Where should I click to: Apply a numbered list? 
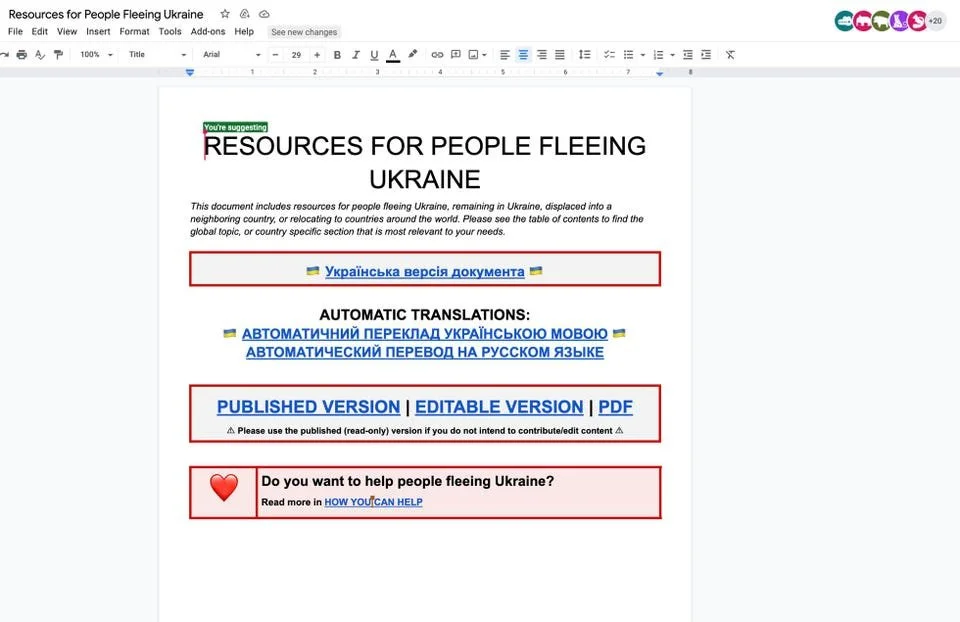(658, 54)
